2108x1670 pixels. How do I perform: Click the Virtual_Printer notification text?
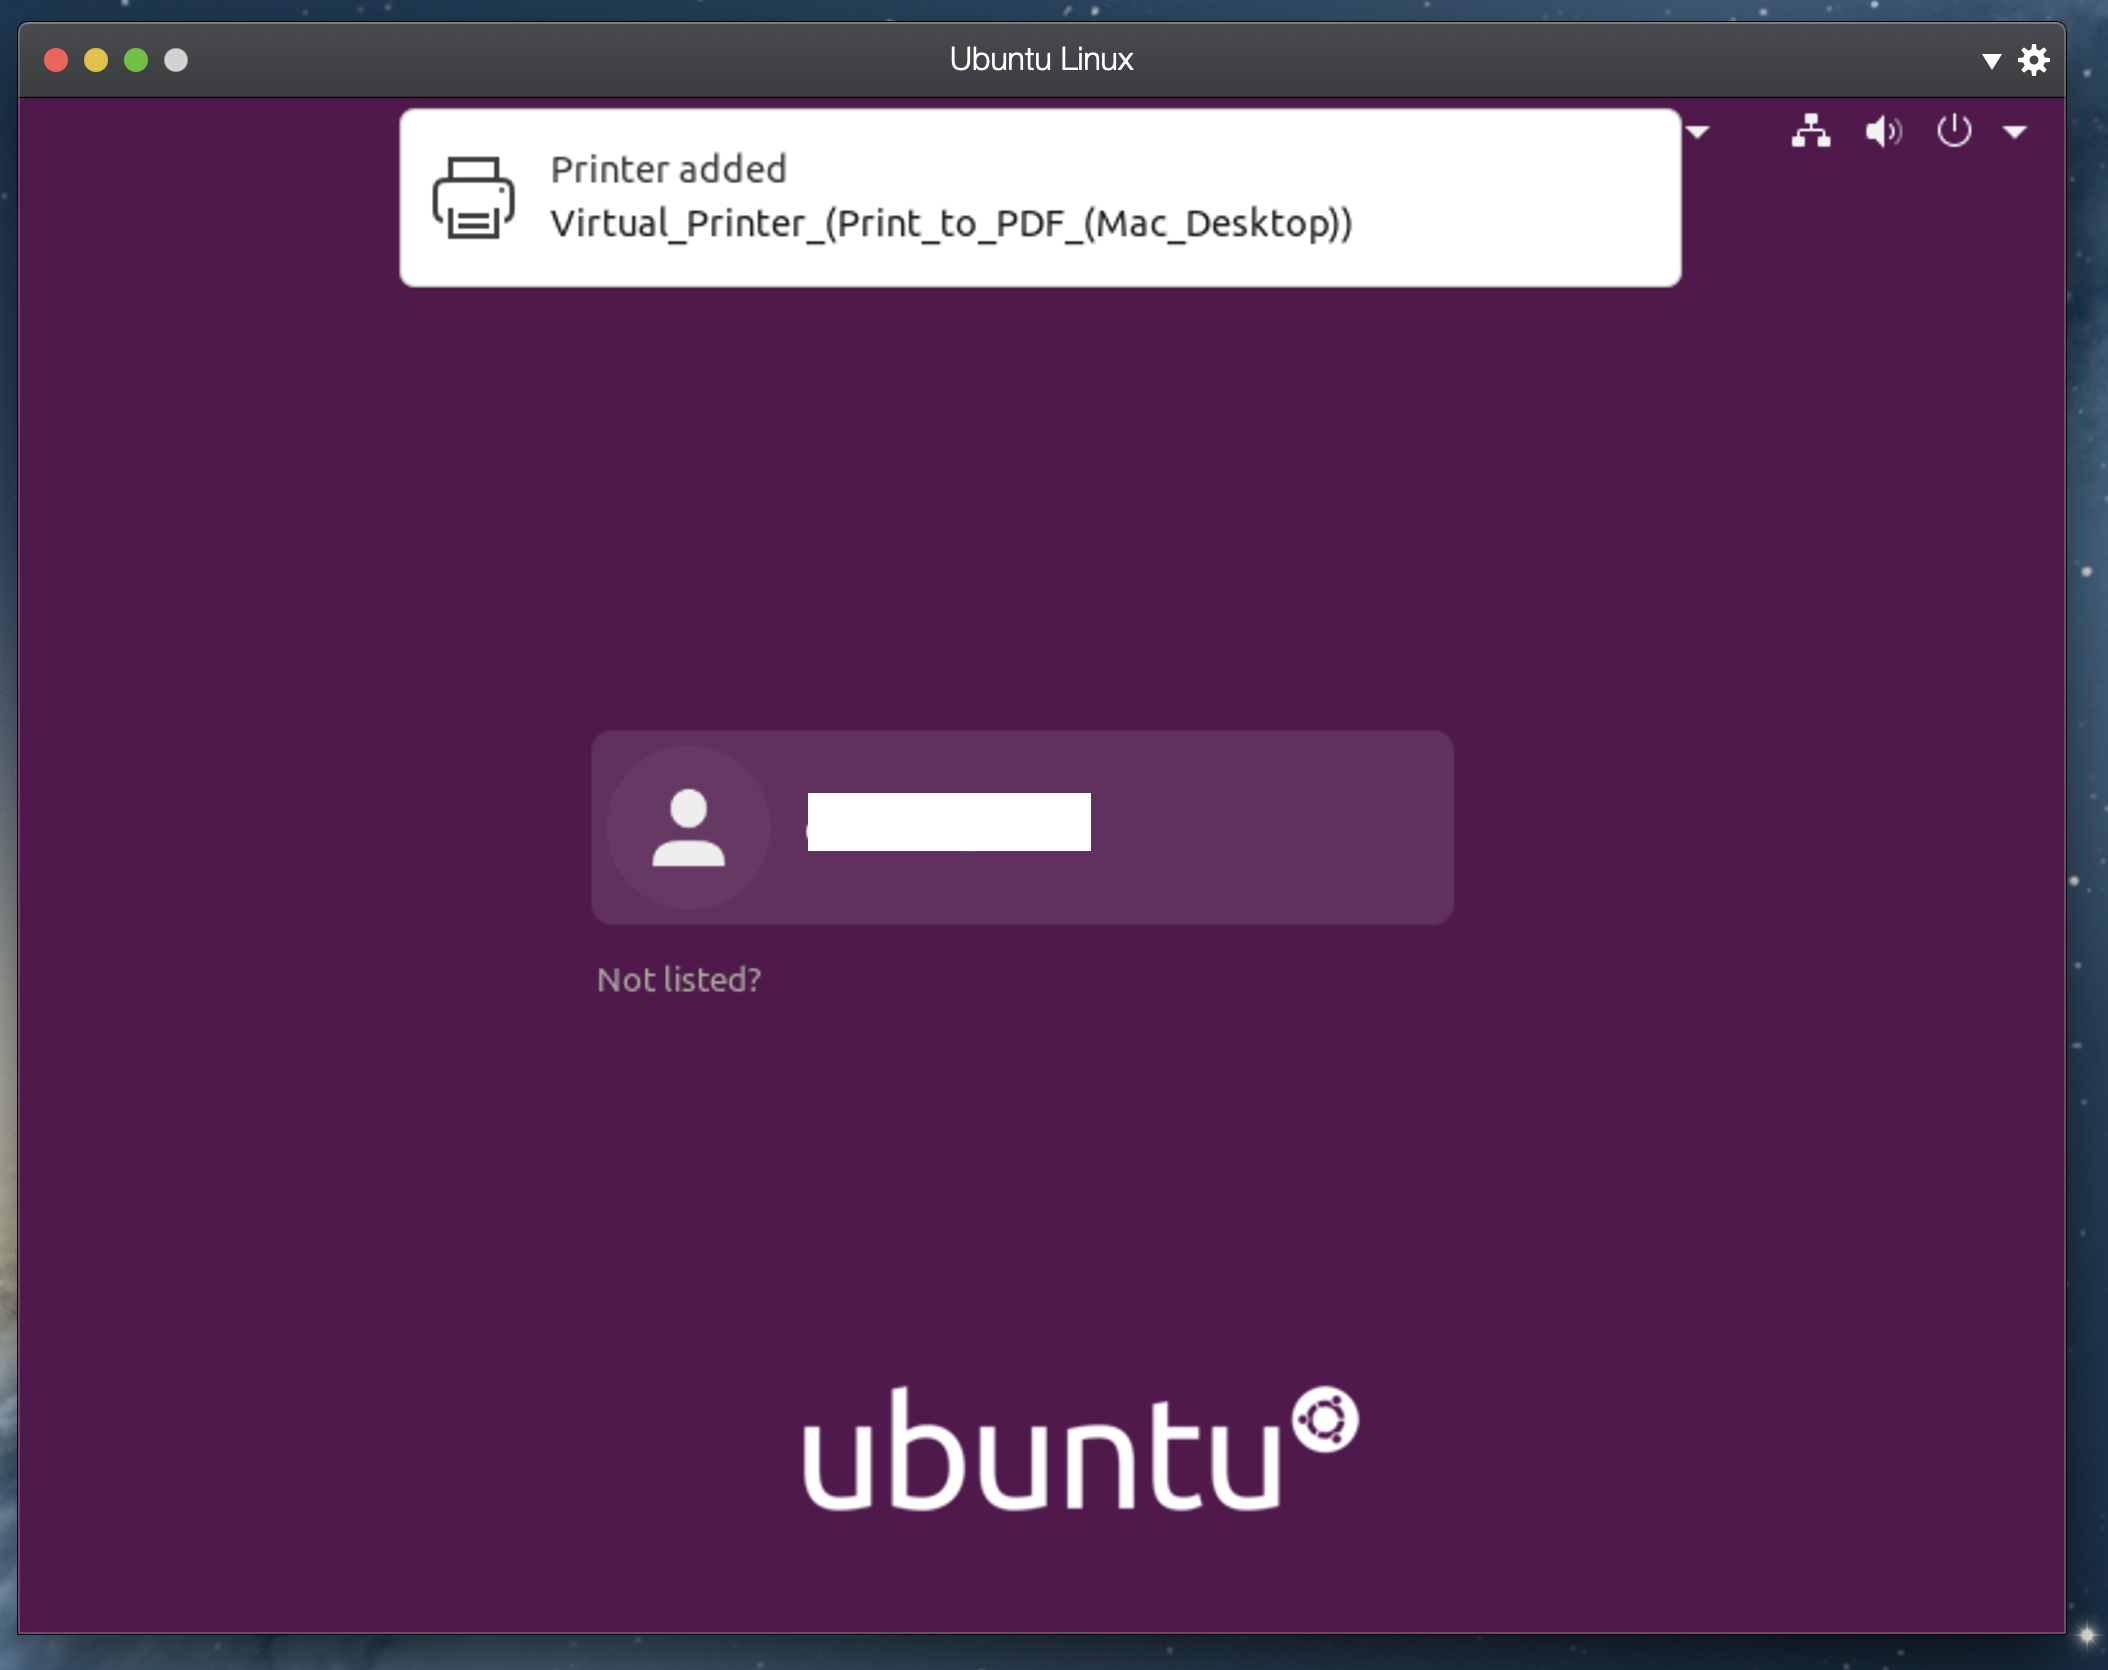pos(950,223)
